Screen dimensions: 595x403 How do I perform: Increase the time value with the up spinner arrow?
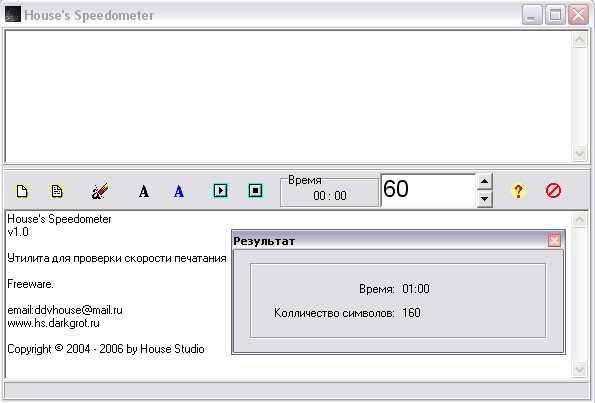coord(484,181)
